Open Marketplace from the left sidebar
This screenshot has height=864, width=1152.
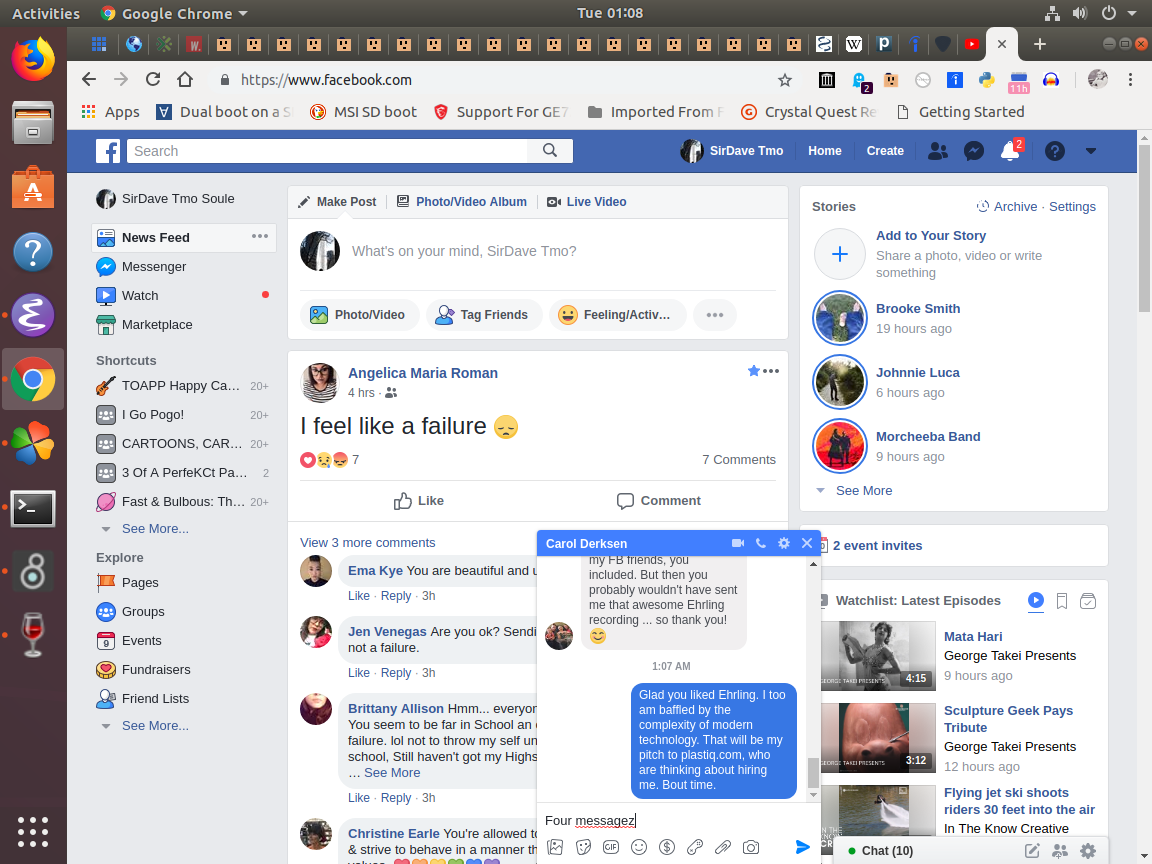tap(157, 324)
